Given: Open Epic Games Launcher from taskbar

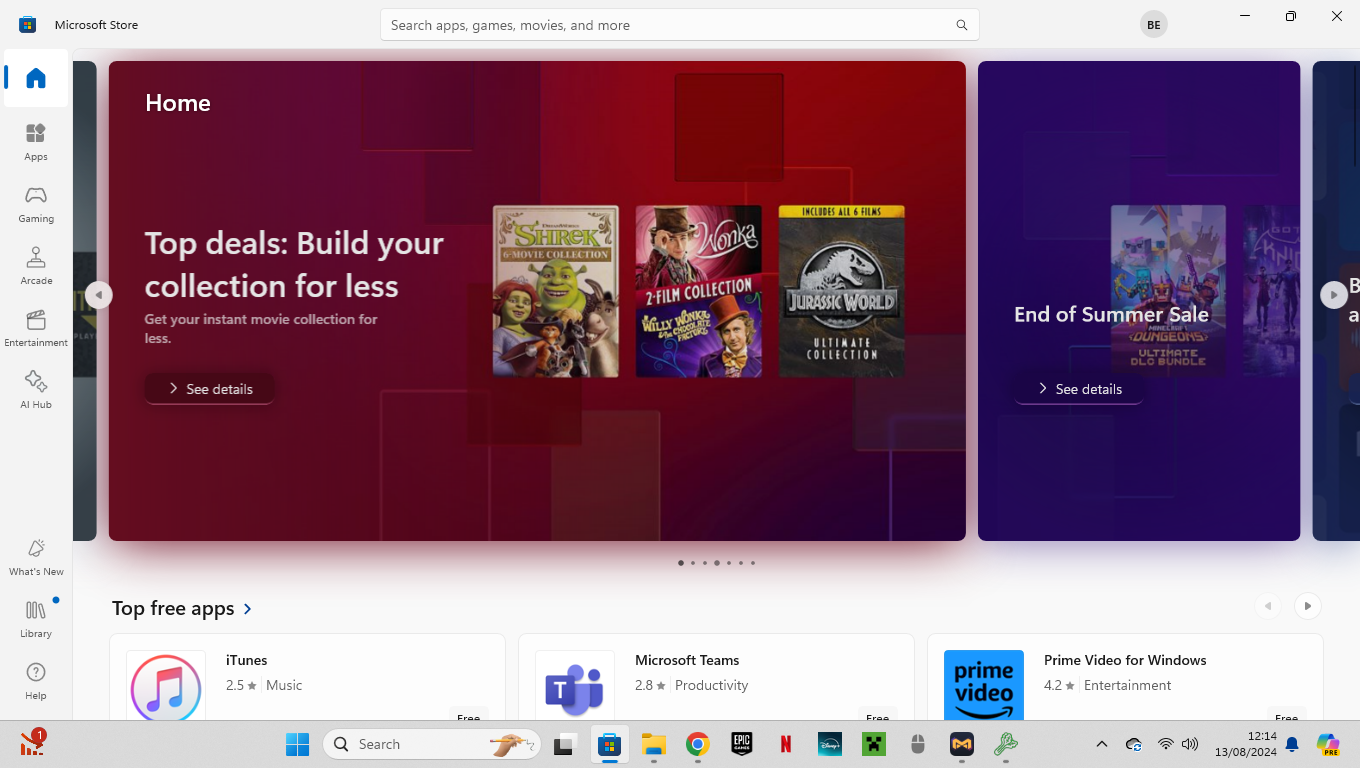Looking at the screenshot, I should [x=741, y=744].
